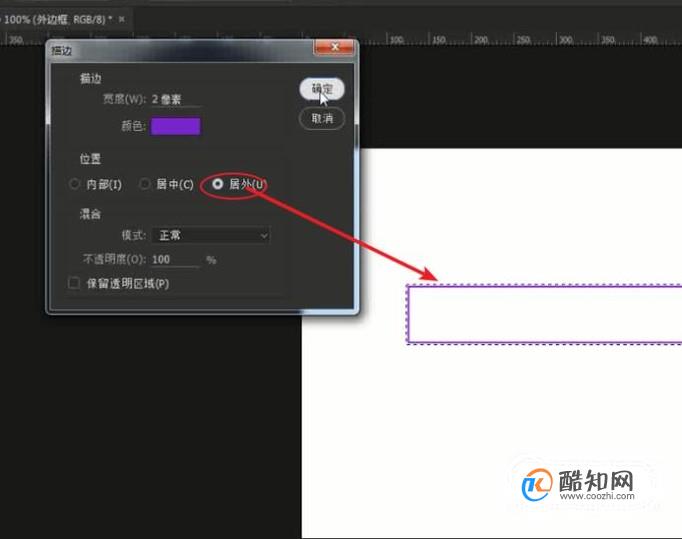
Task: Select the 居外(U) position radio button
Action: 217,184
